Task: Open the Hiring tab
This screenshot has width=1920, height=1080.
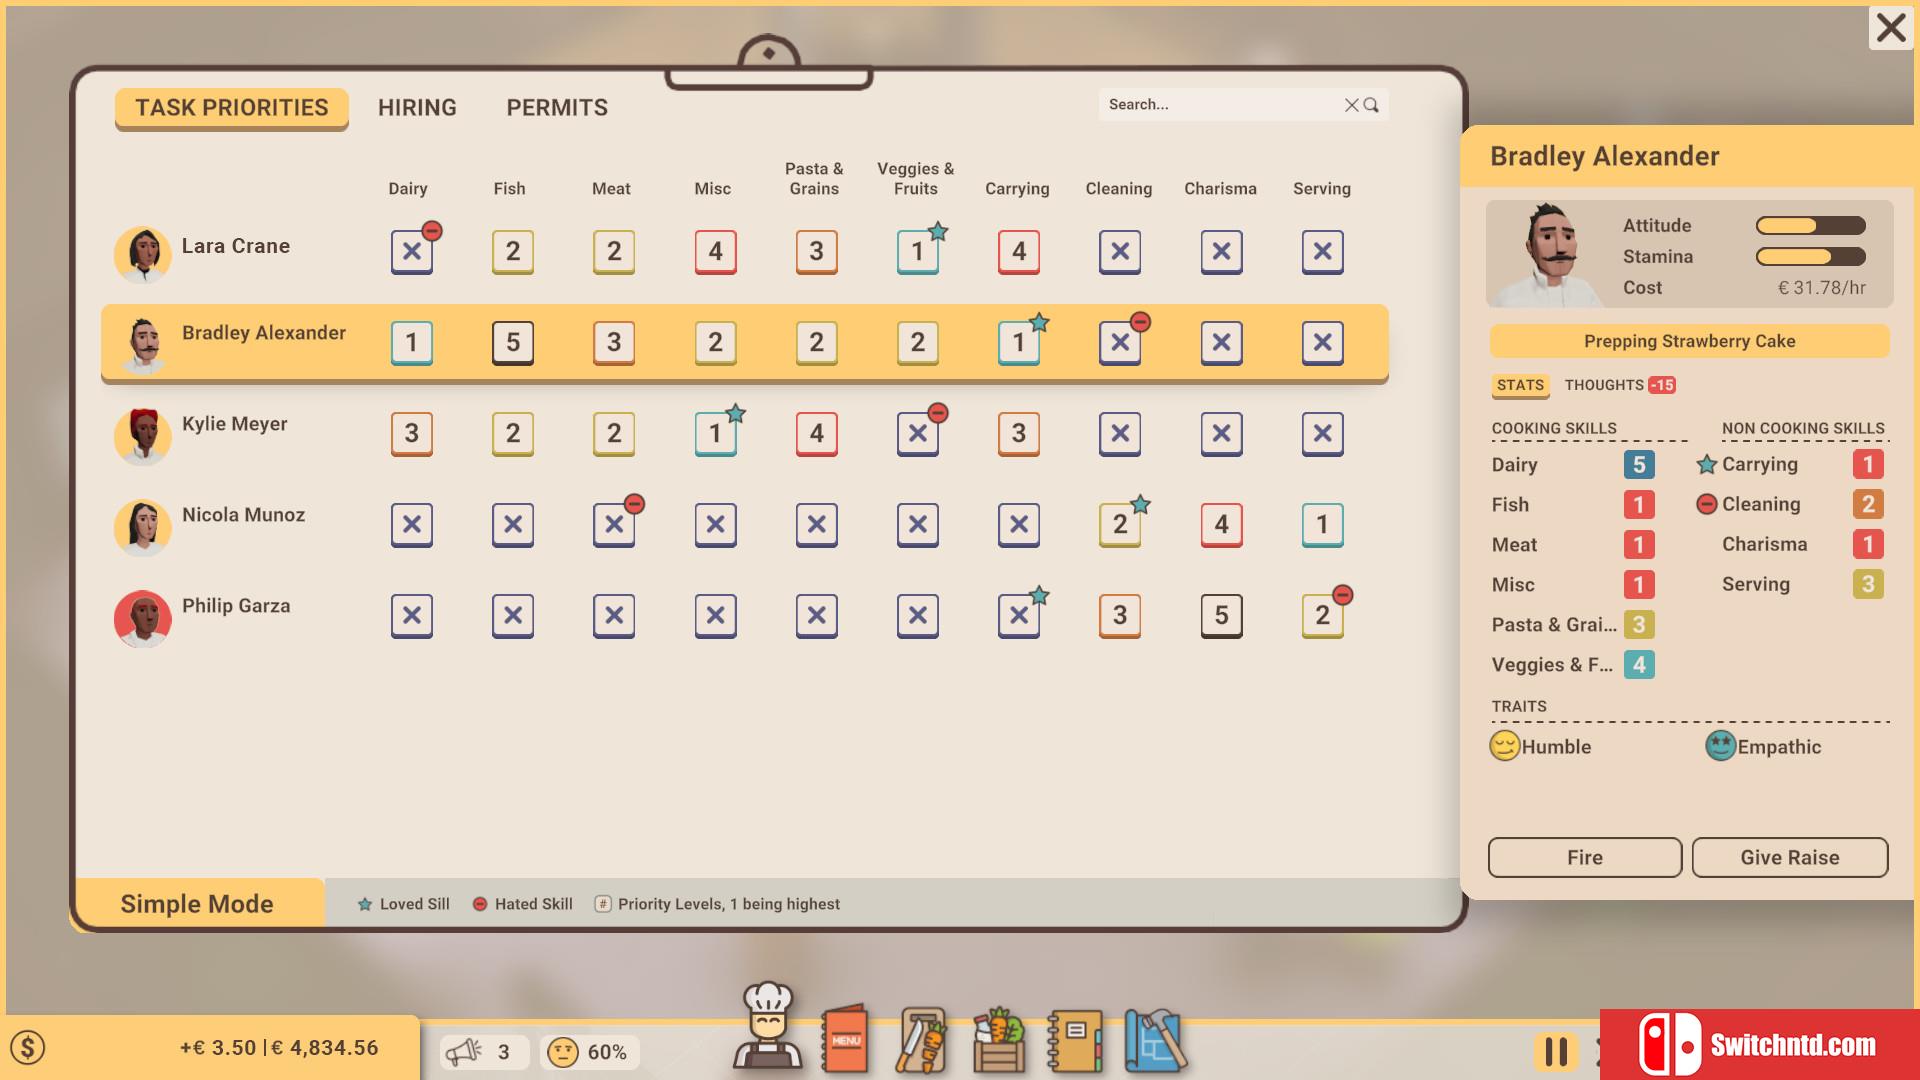Action: coord(417,108)
